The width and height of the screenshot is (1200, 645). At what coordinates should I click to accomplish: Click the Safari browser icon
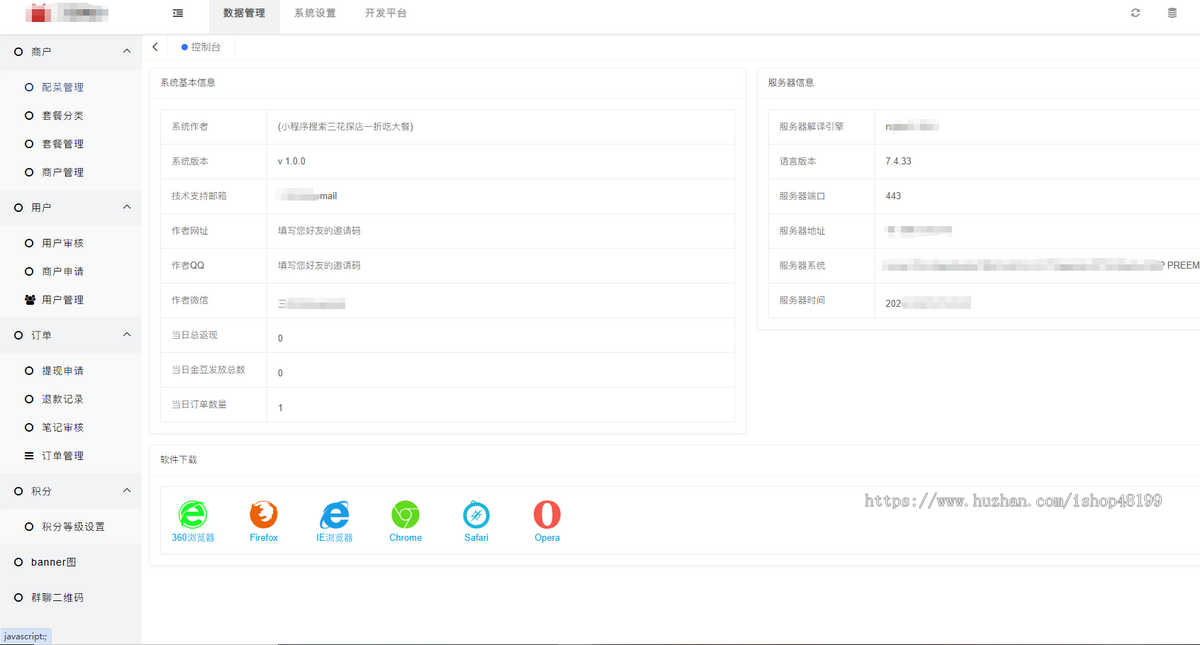point(475,514)
